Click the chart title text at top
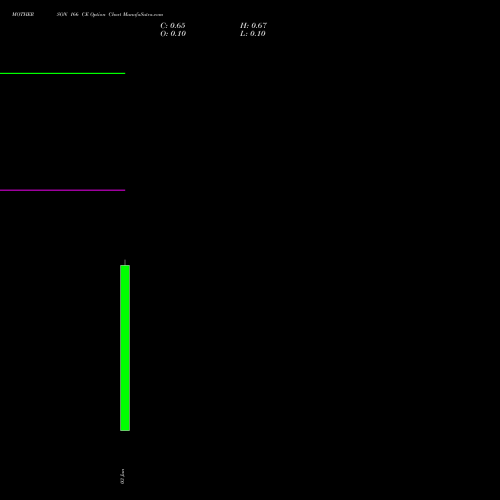 click(x=87, y=14)
